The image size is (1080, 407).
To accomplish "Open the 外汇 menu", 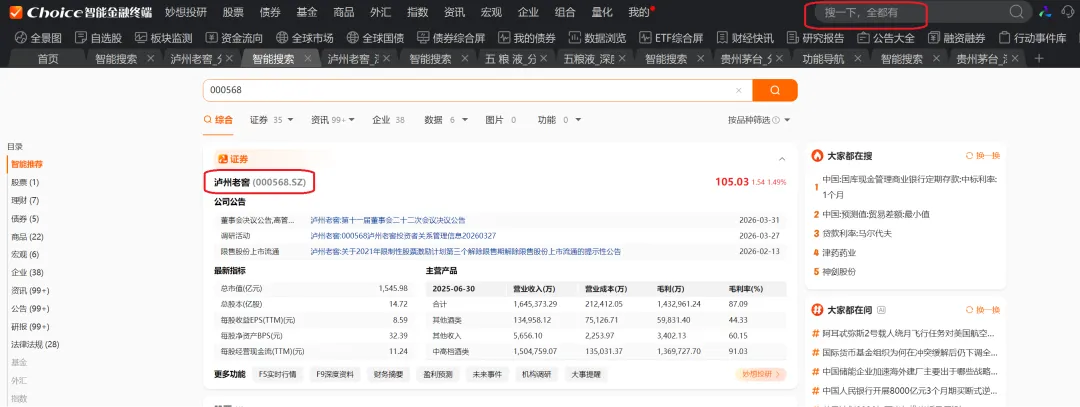I will point(380,12).
